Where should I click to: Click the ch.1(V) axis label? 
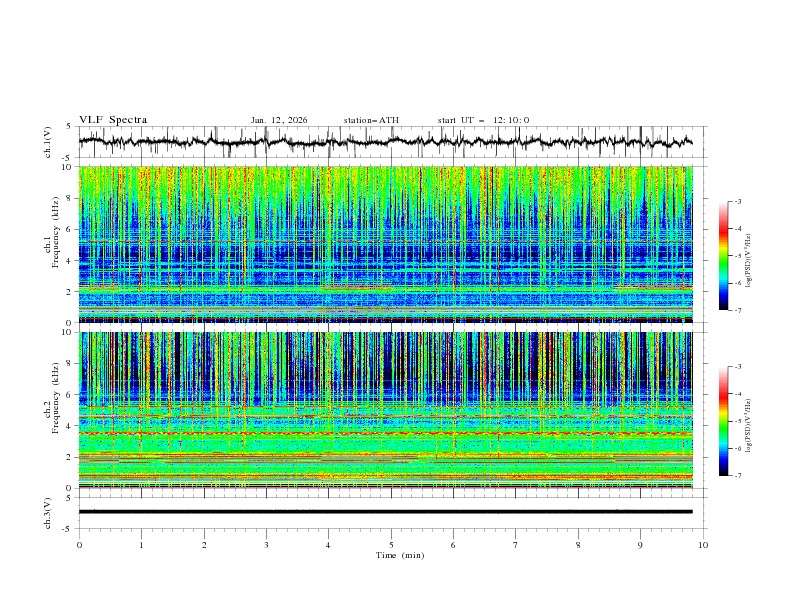pyautogui.click(x=48, y=142)
